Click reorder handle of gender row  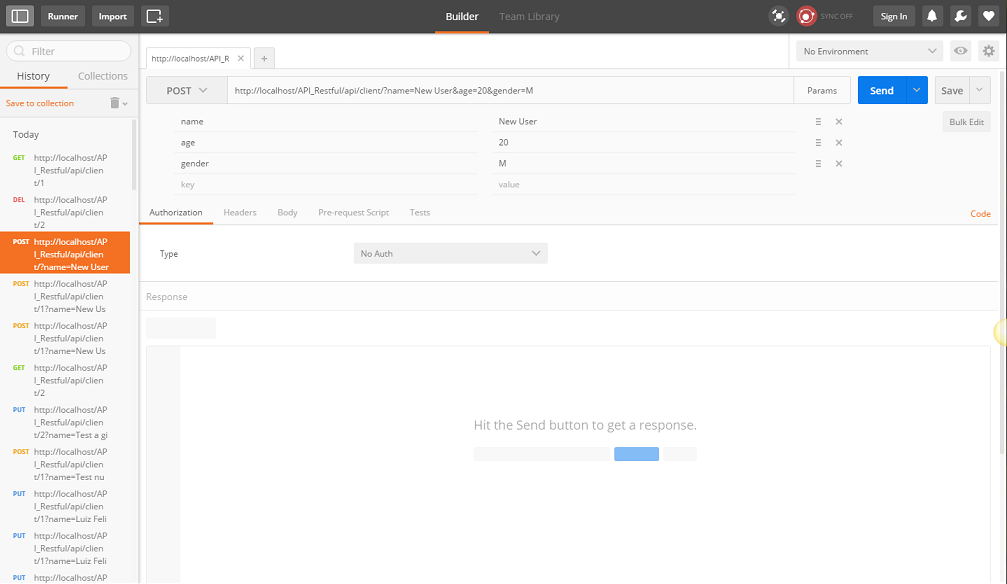(x=818, y=164)
